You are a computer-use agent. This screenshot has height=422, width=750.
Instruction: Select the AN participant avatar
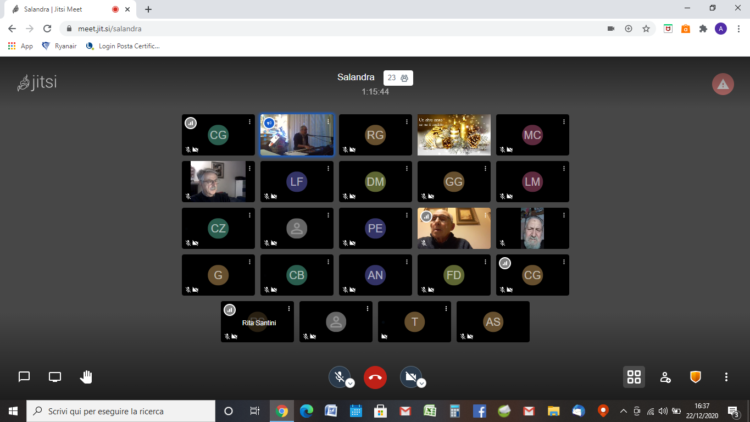pos(375,275)
